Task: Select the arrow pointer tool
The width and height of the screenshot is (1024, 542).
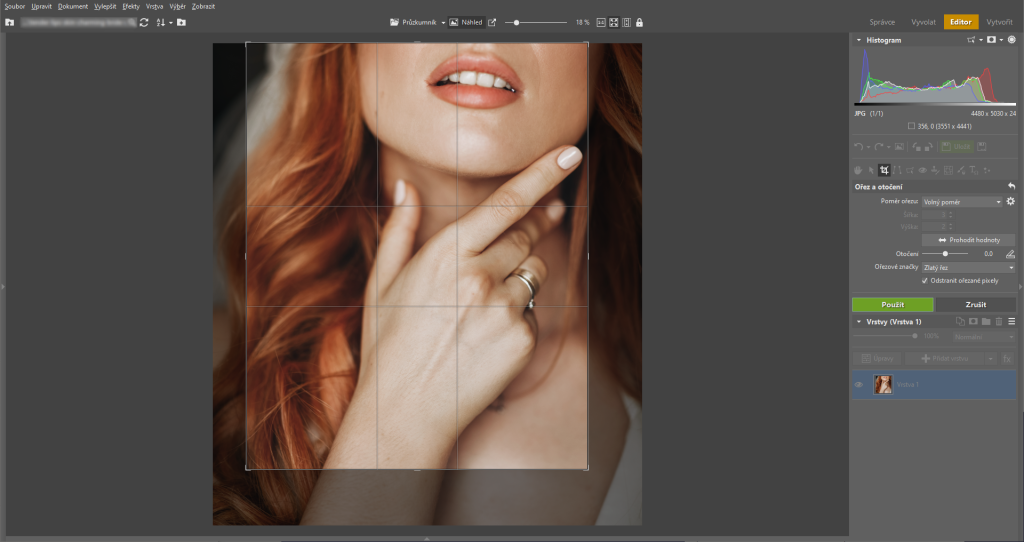Action: coord(871,170)
